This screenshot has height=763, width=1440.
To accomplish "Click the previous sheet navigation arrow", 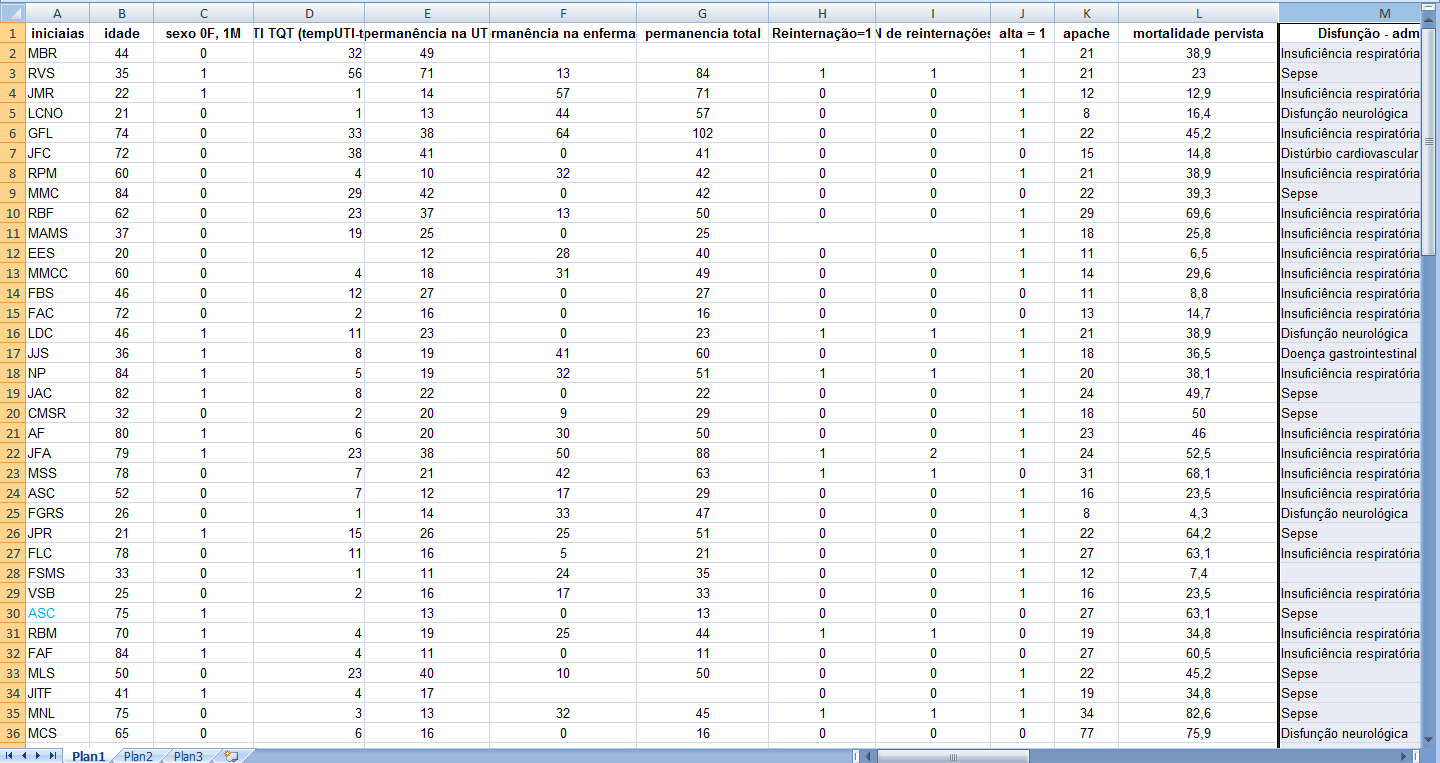I will tap(24, 756).
